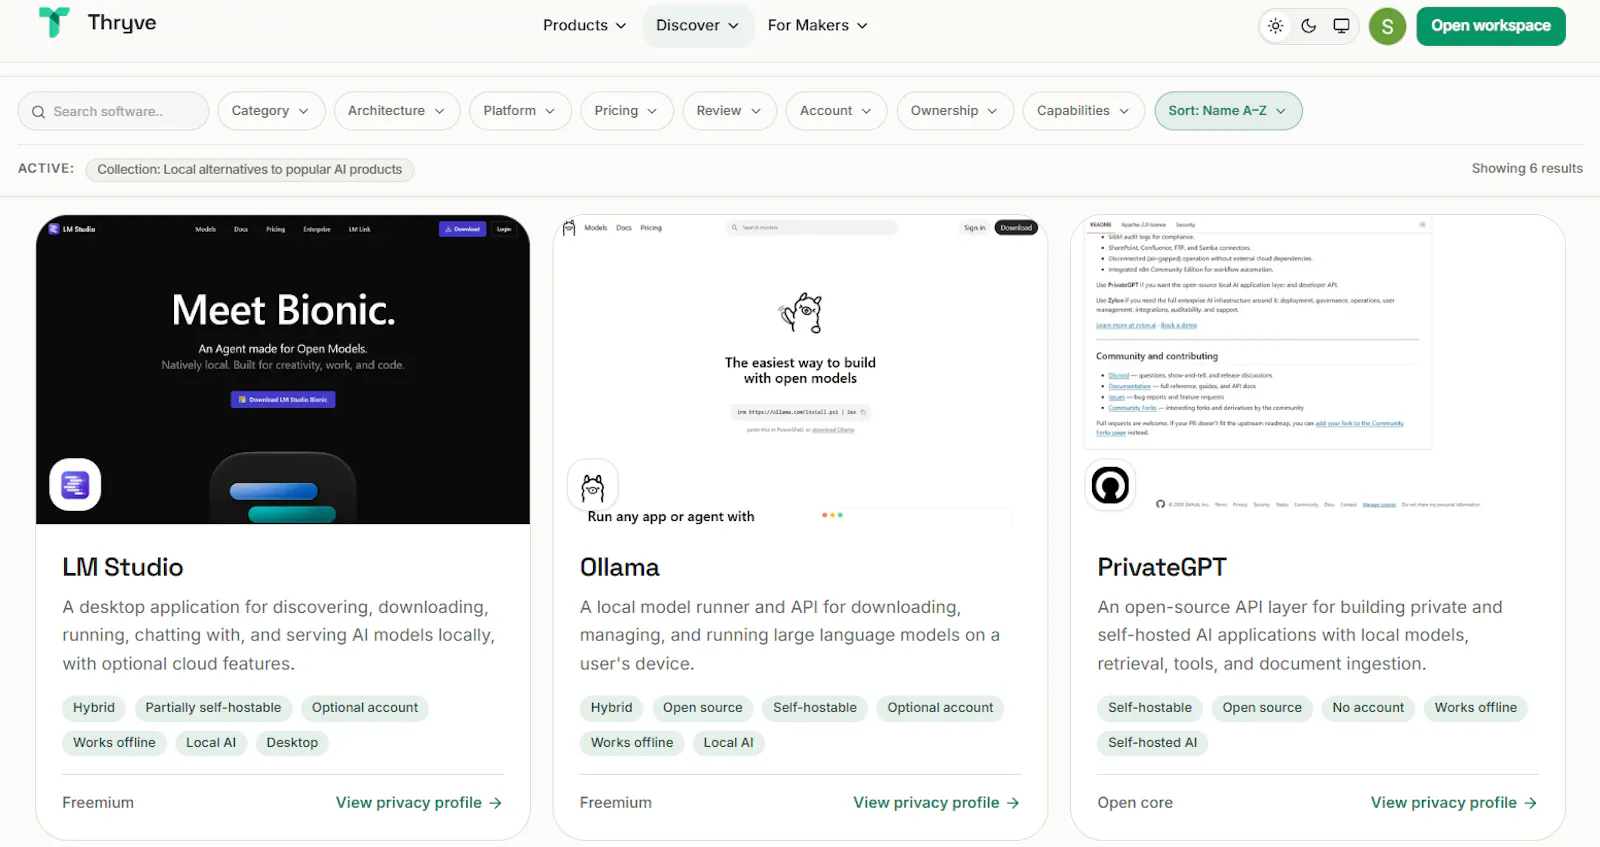
Task: Click the PrivateGPT title
Action: coord(1162,567)
